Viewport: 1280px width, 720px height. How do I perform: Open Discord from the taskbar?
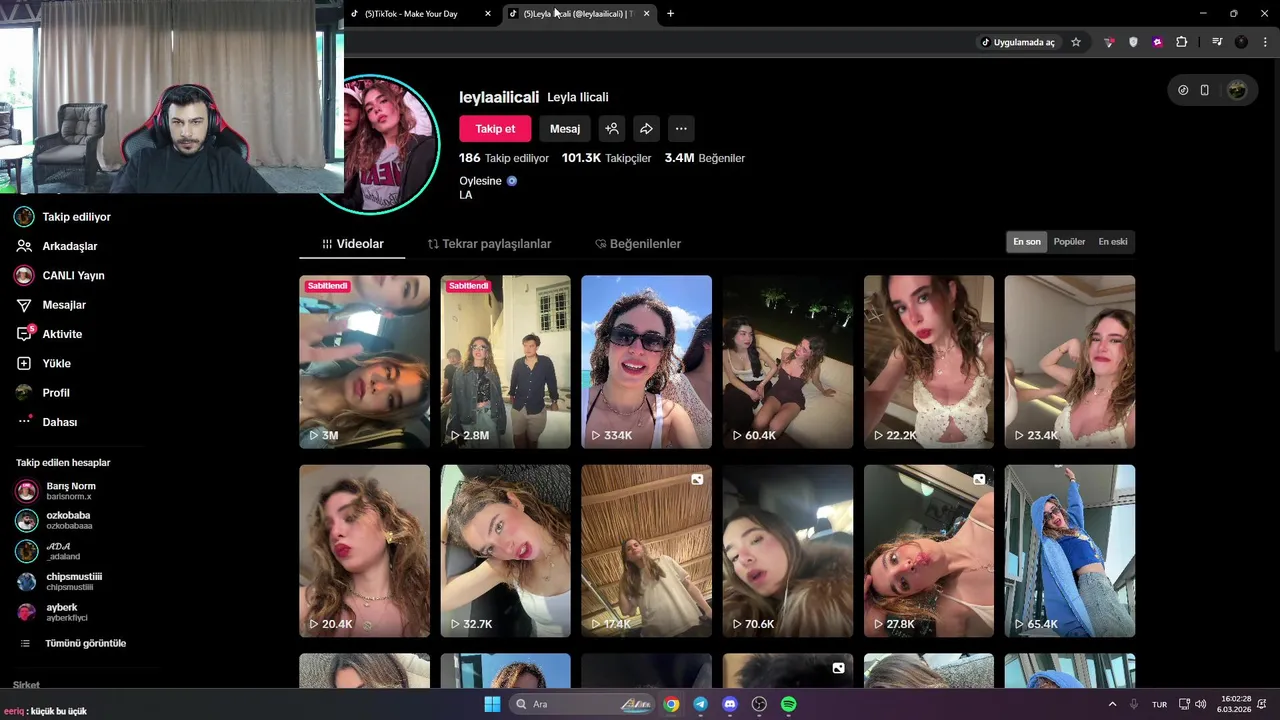coord(730,704)
